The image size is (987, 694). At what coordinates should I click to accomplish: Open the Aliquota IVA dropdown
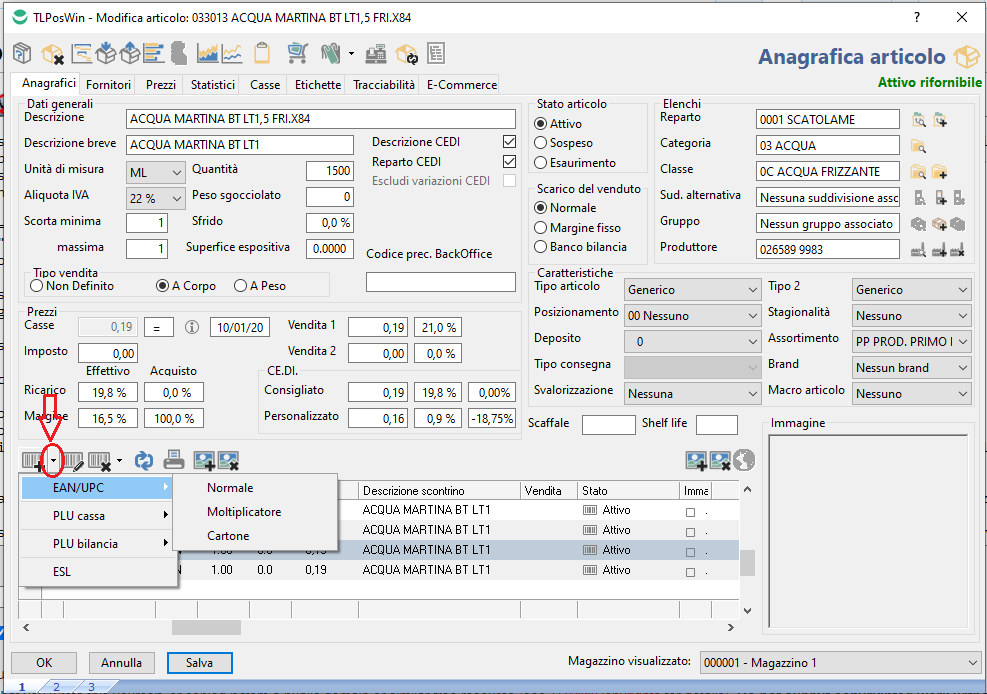[x=157, y=198]
